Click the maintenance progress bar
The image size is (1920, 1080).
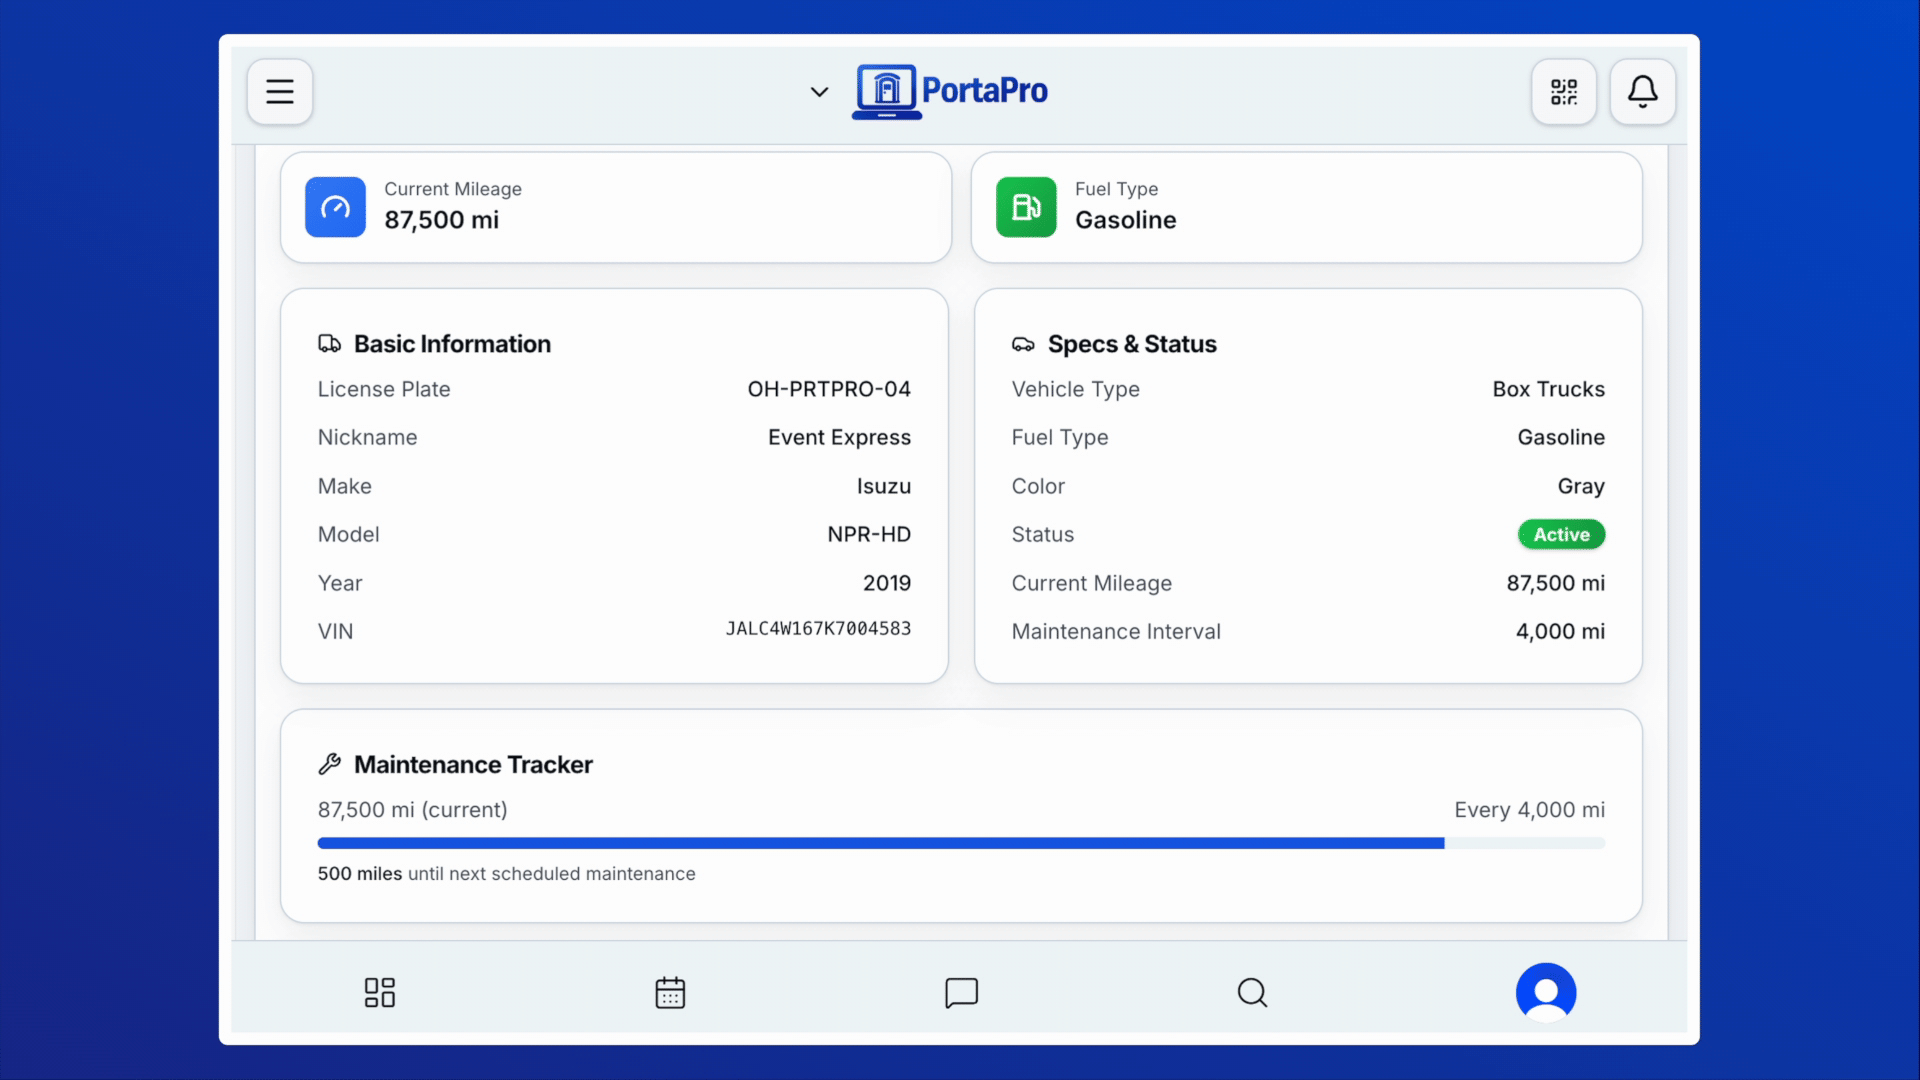[960, 843]
